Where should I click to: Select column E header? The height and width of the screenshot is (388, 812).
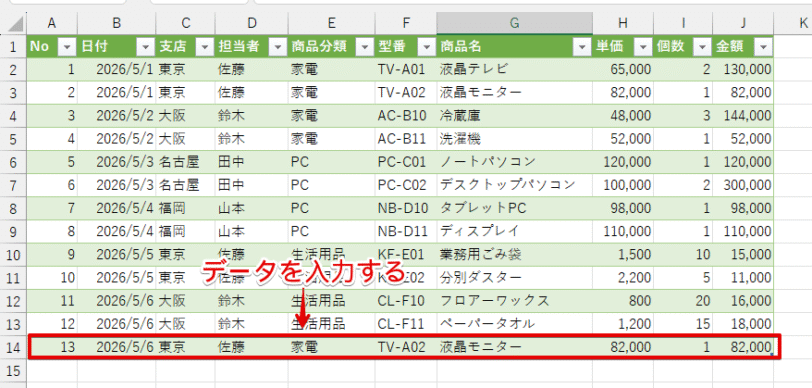(x=331, y=23)
